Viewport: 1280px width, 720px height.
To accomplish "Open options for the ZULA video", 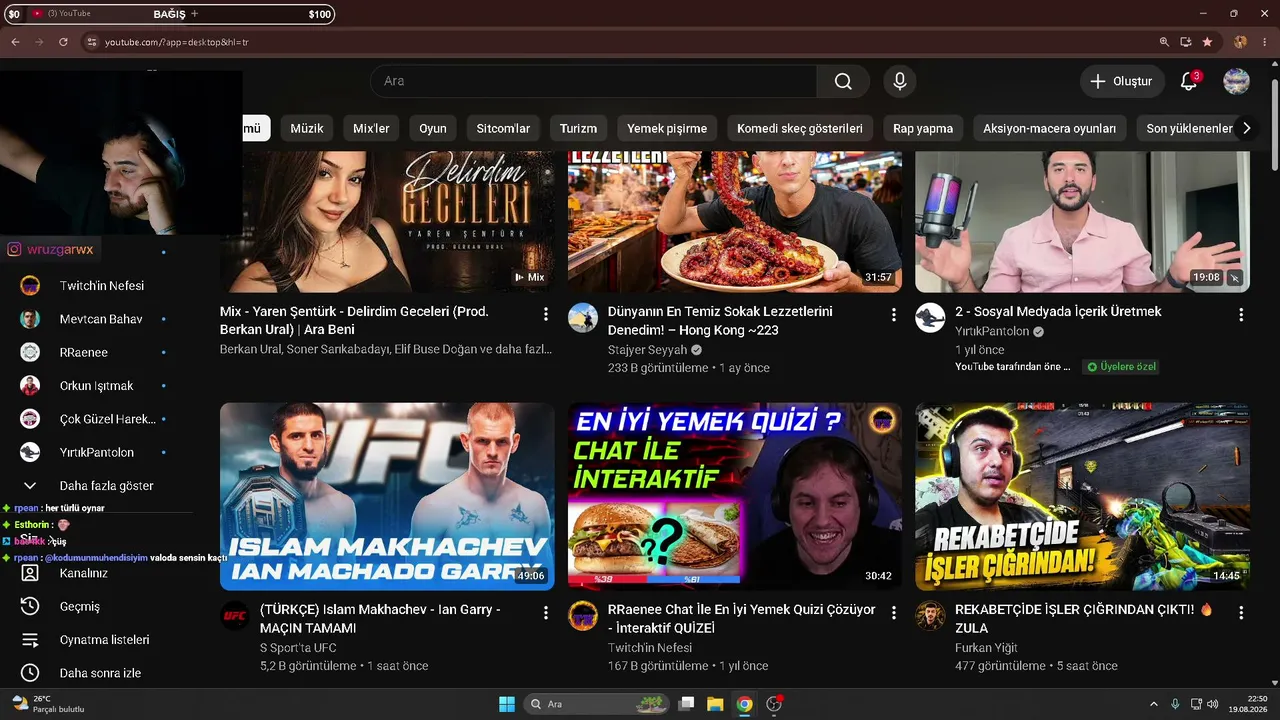I will 1241,612.
